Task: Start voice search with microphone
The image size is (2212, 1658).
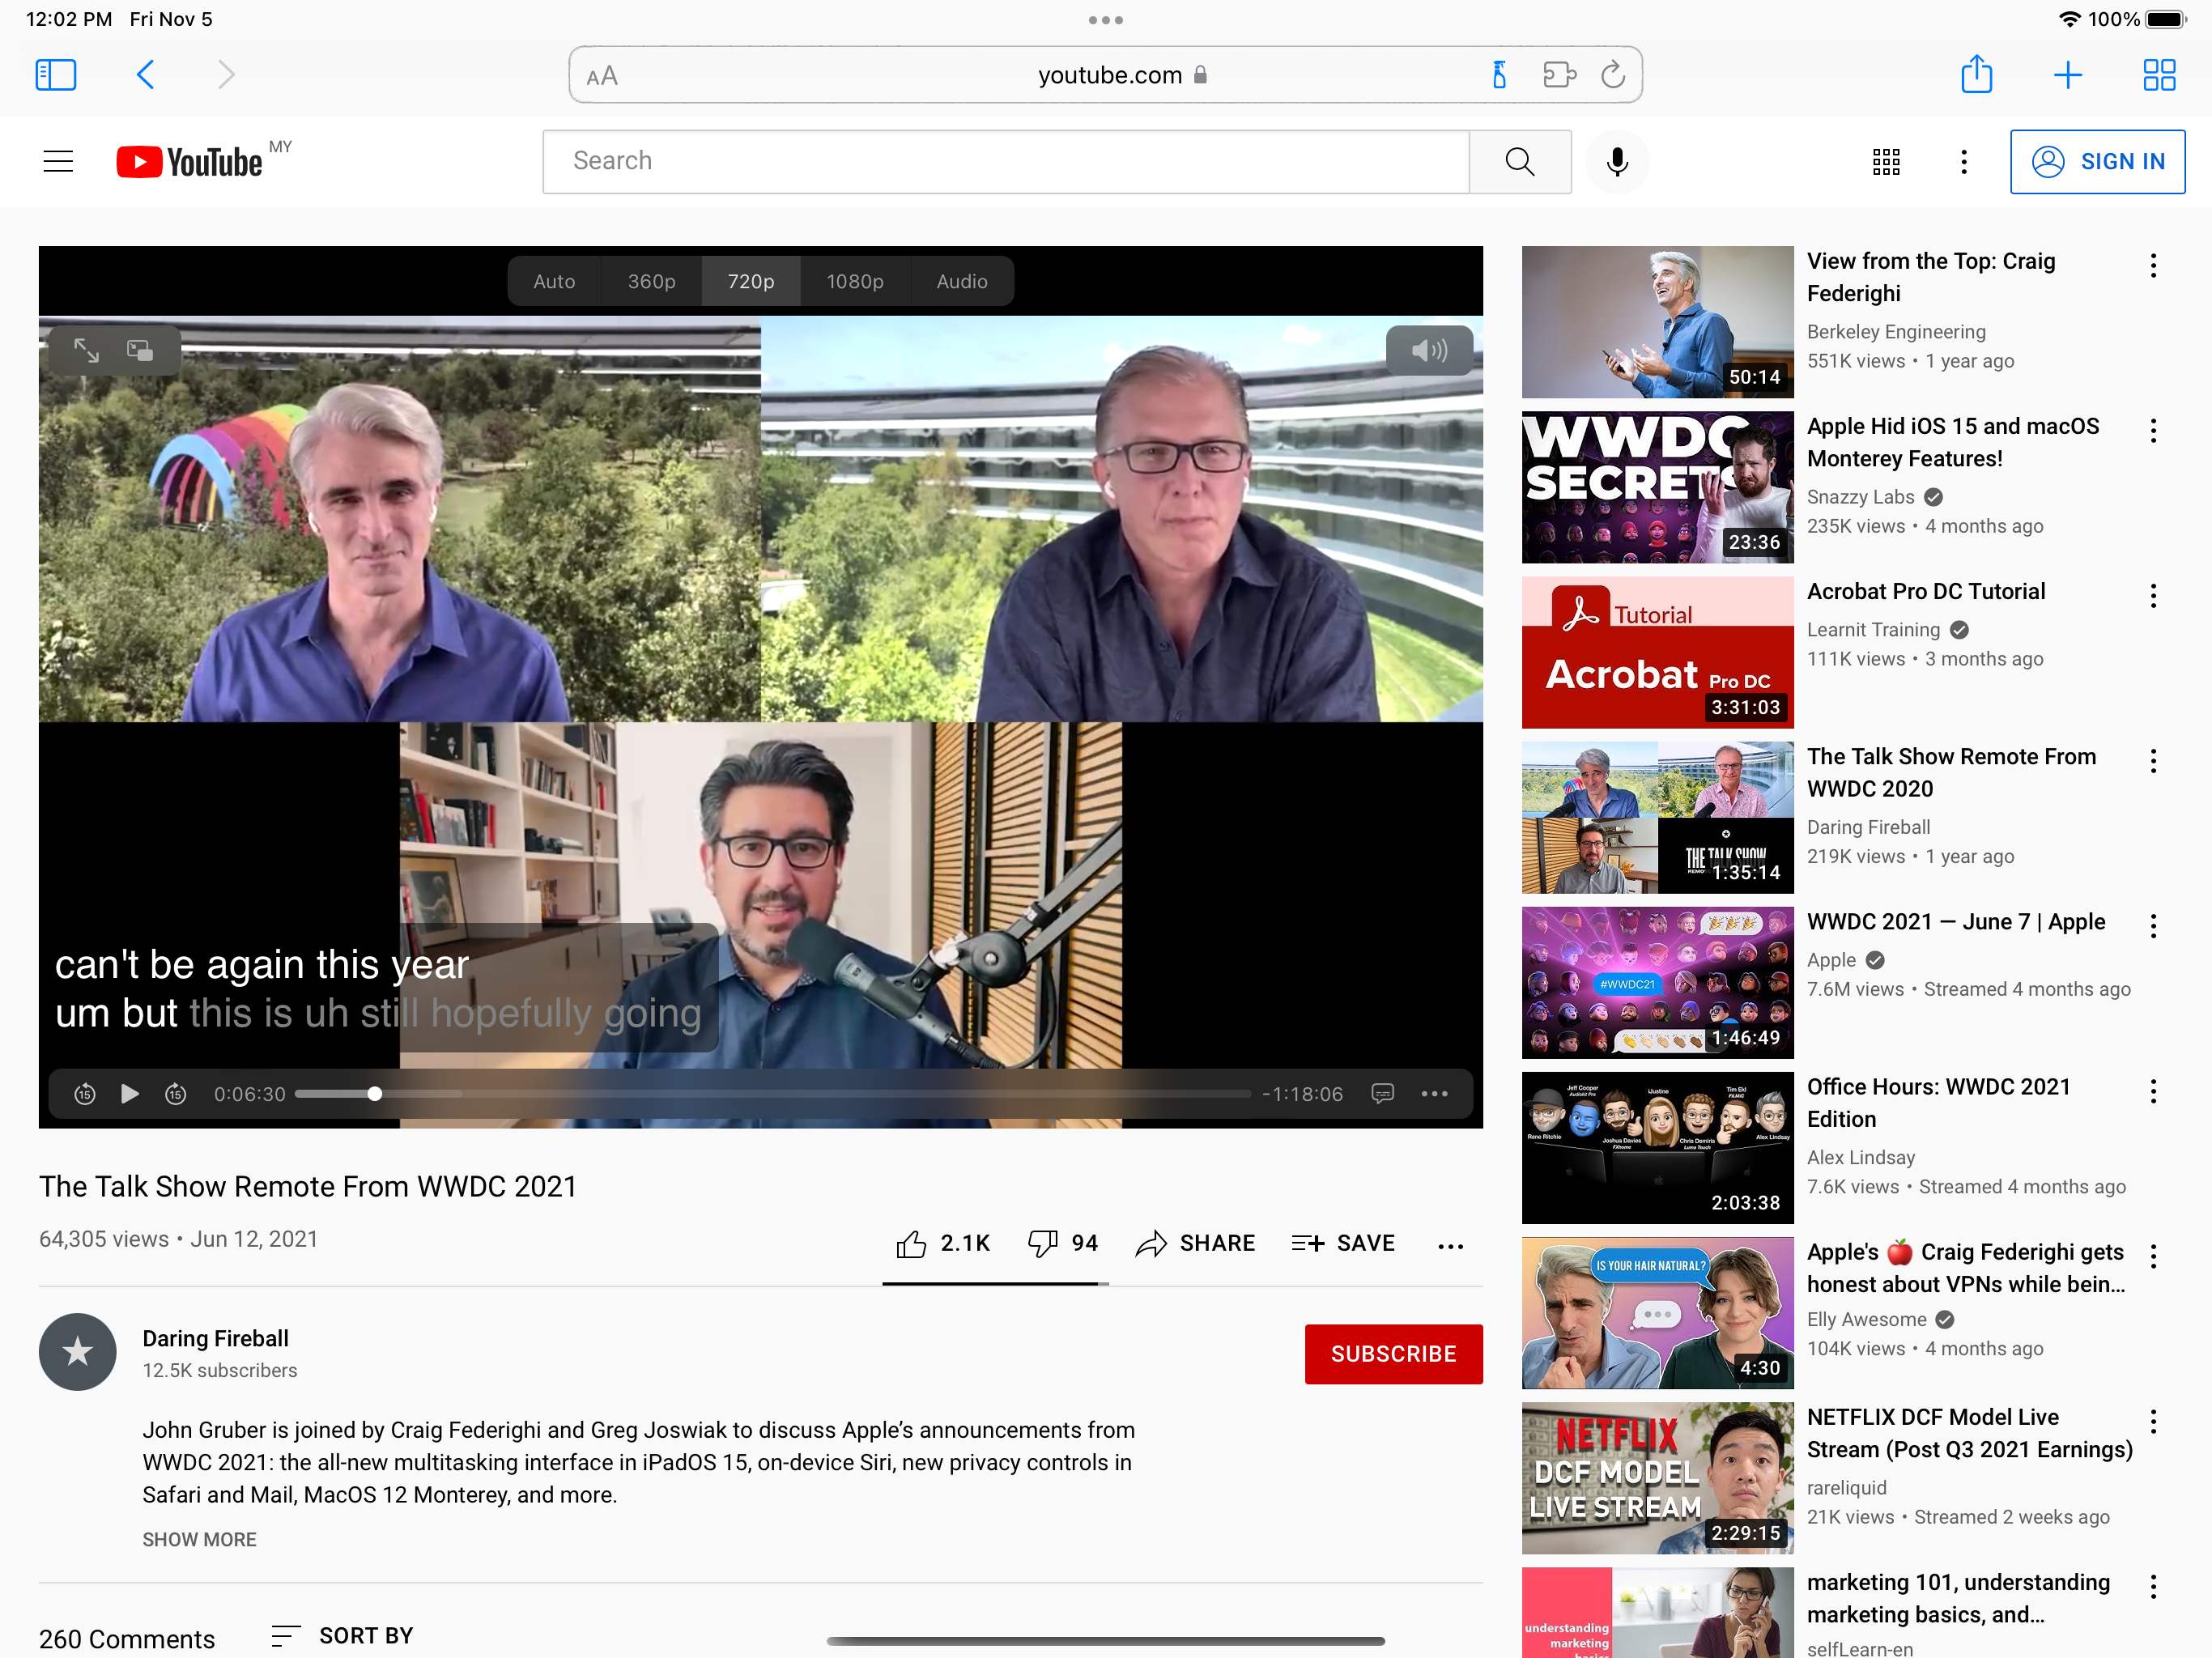Action: pyautogui.click(x=1616, y=161)
